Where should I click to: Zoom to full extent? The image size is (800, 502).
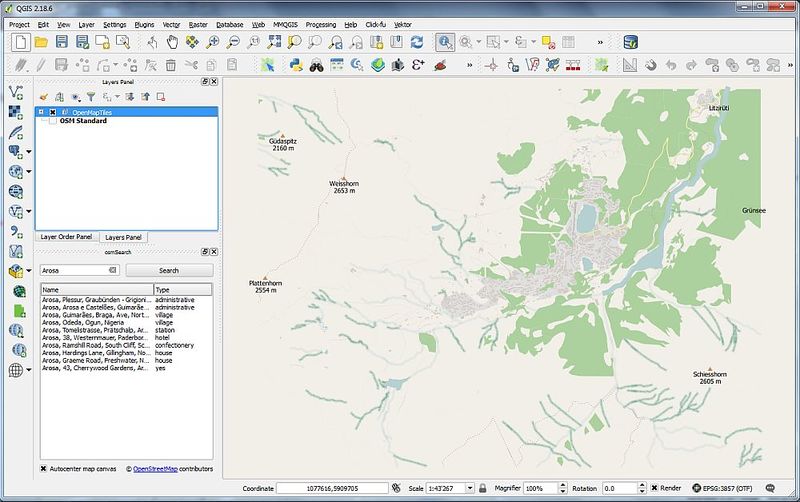pos(274,42)
